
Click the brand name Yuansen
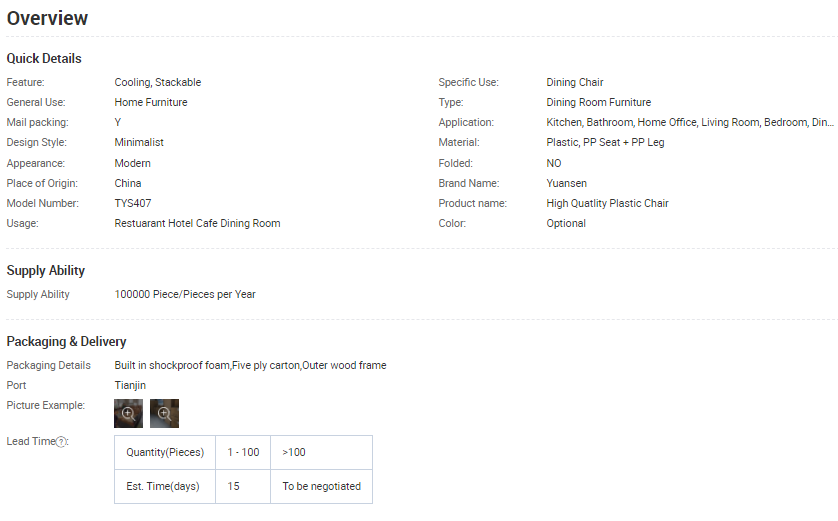click(567, 183)
